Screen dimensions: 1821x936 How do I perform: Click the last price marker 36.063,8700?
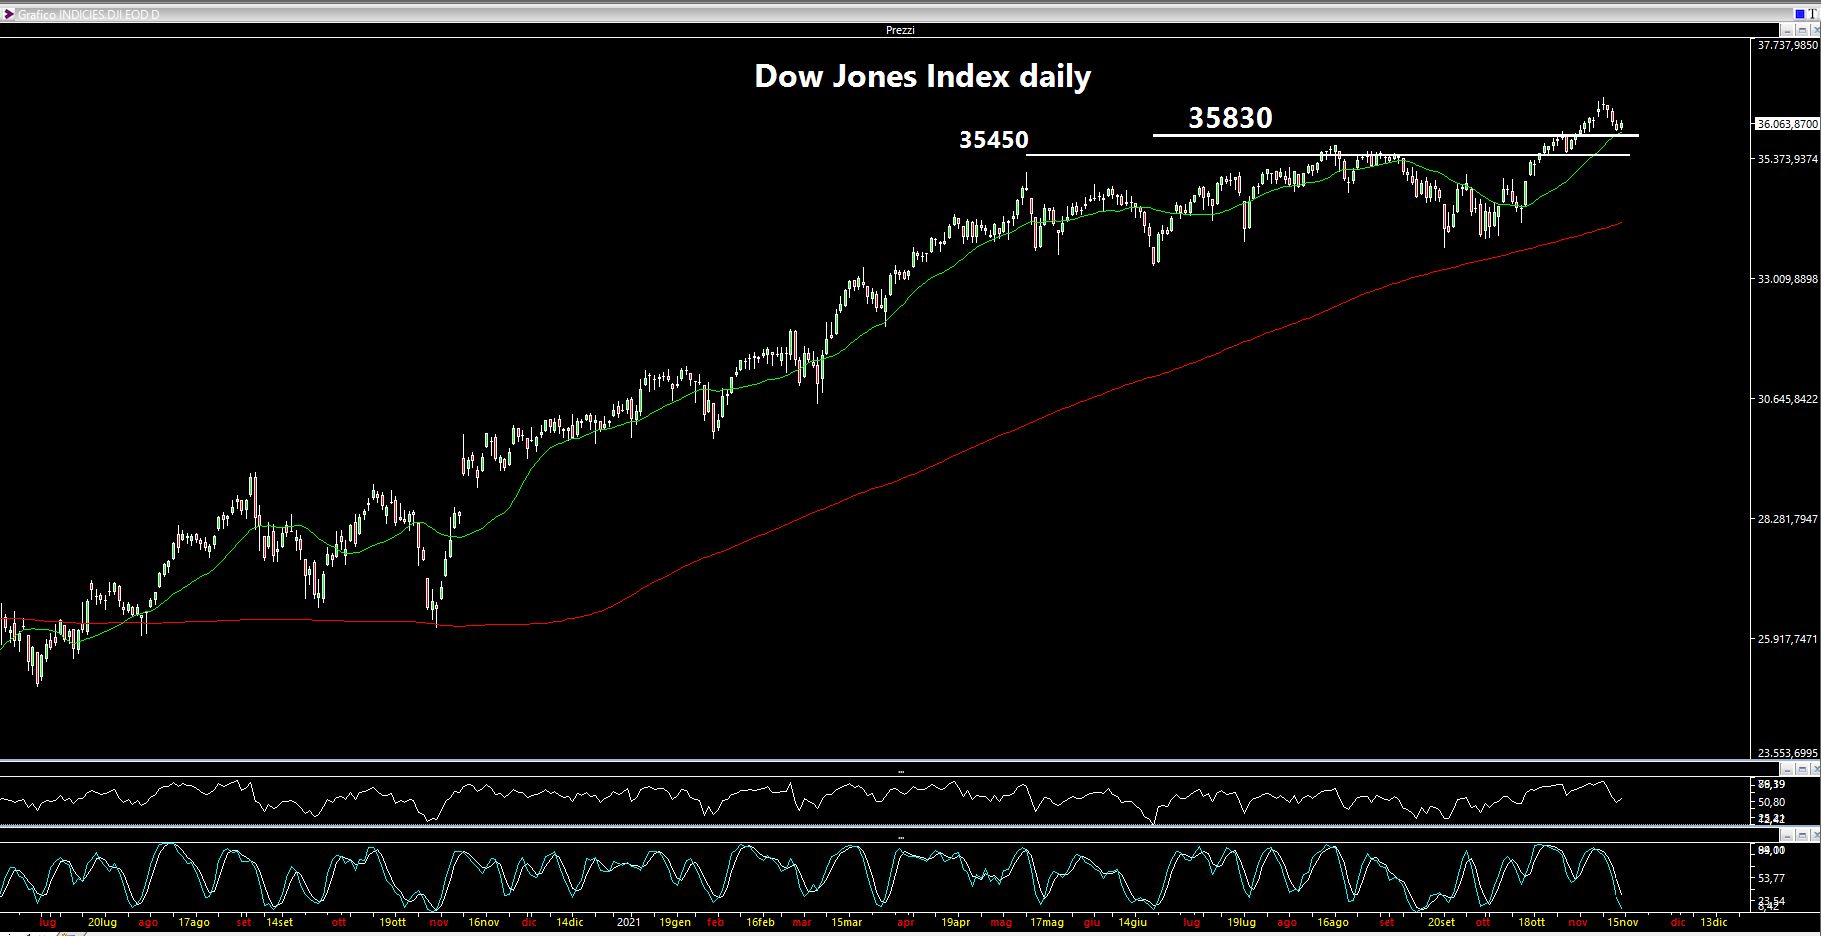[1787, 124]
